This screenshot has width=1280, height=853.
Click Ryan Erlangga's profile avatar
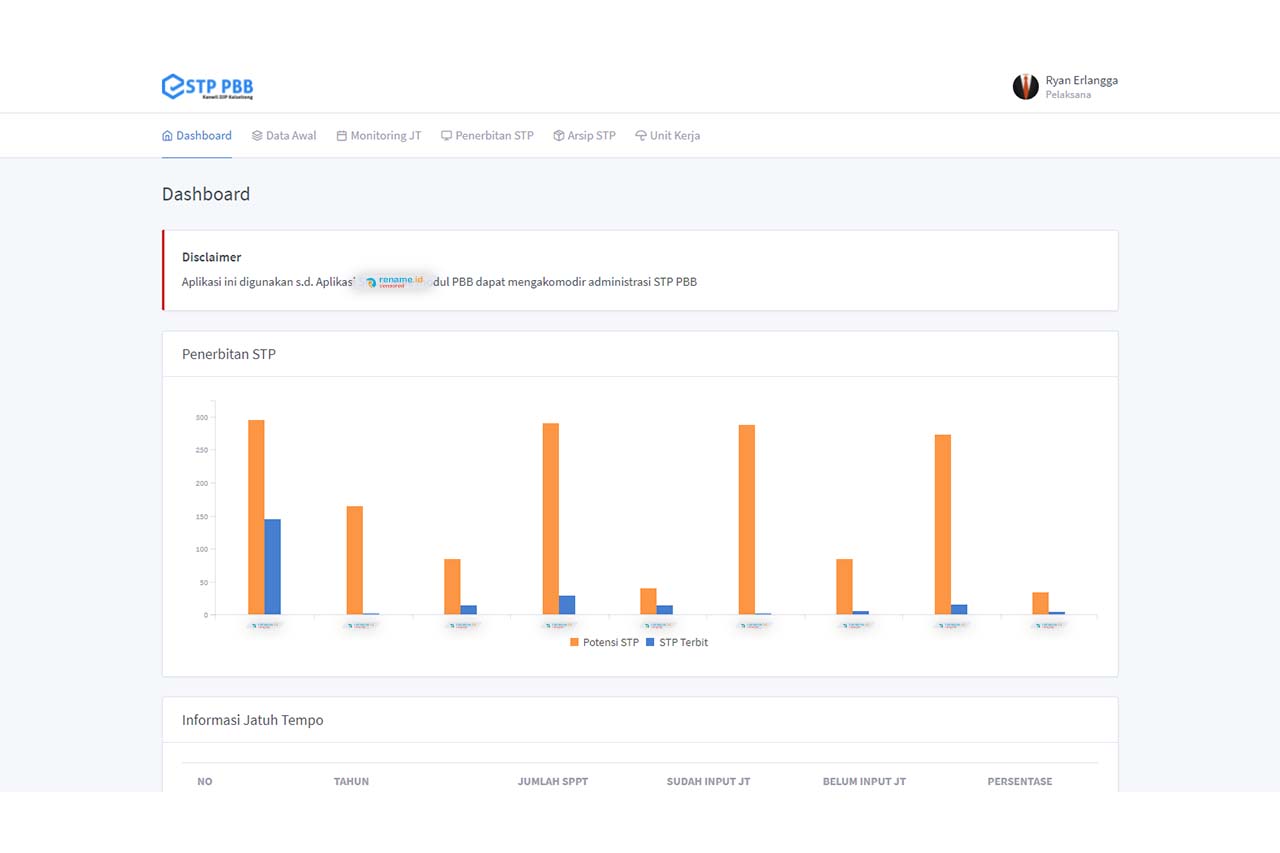tap(1025, 87)
